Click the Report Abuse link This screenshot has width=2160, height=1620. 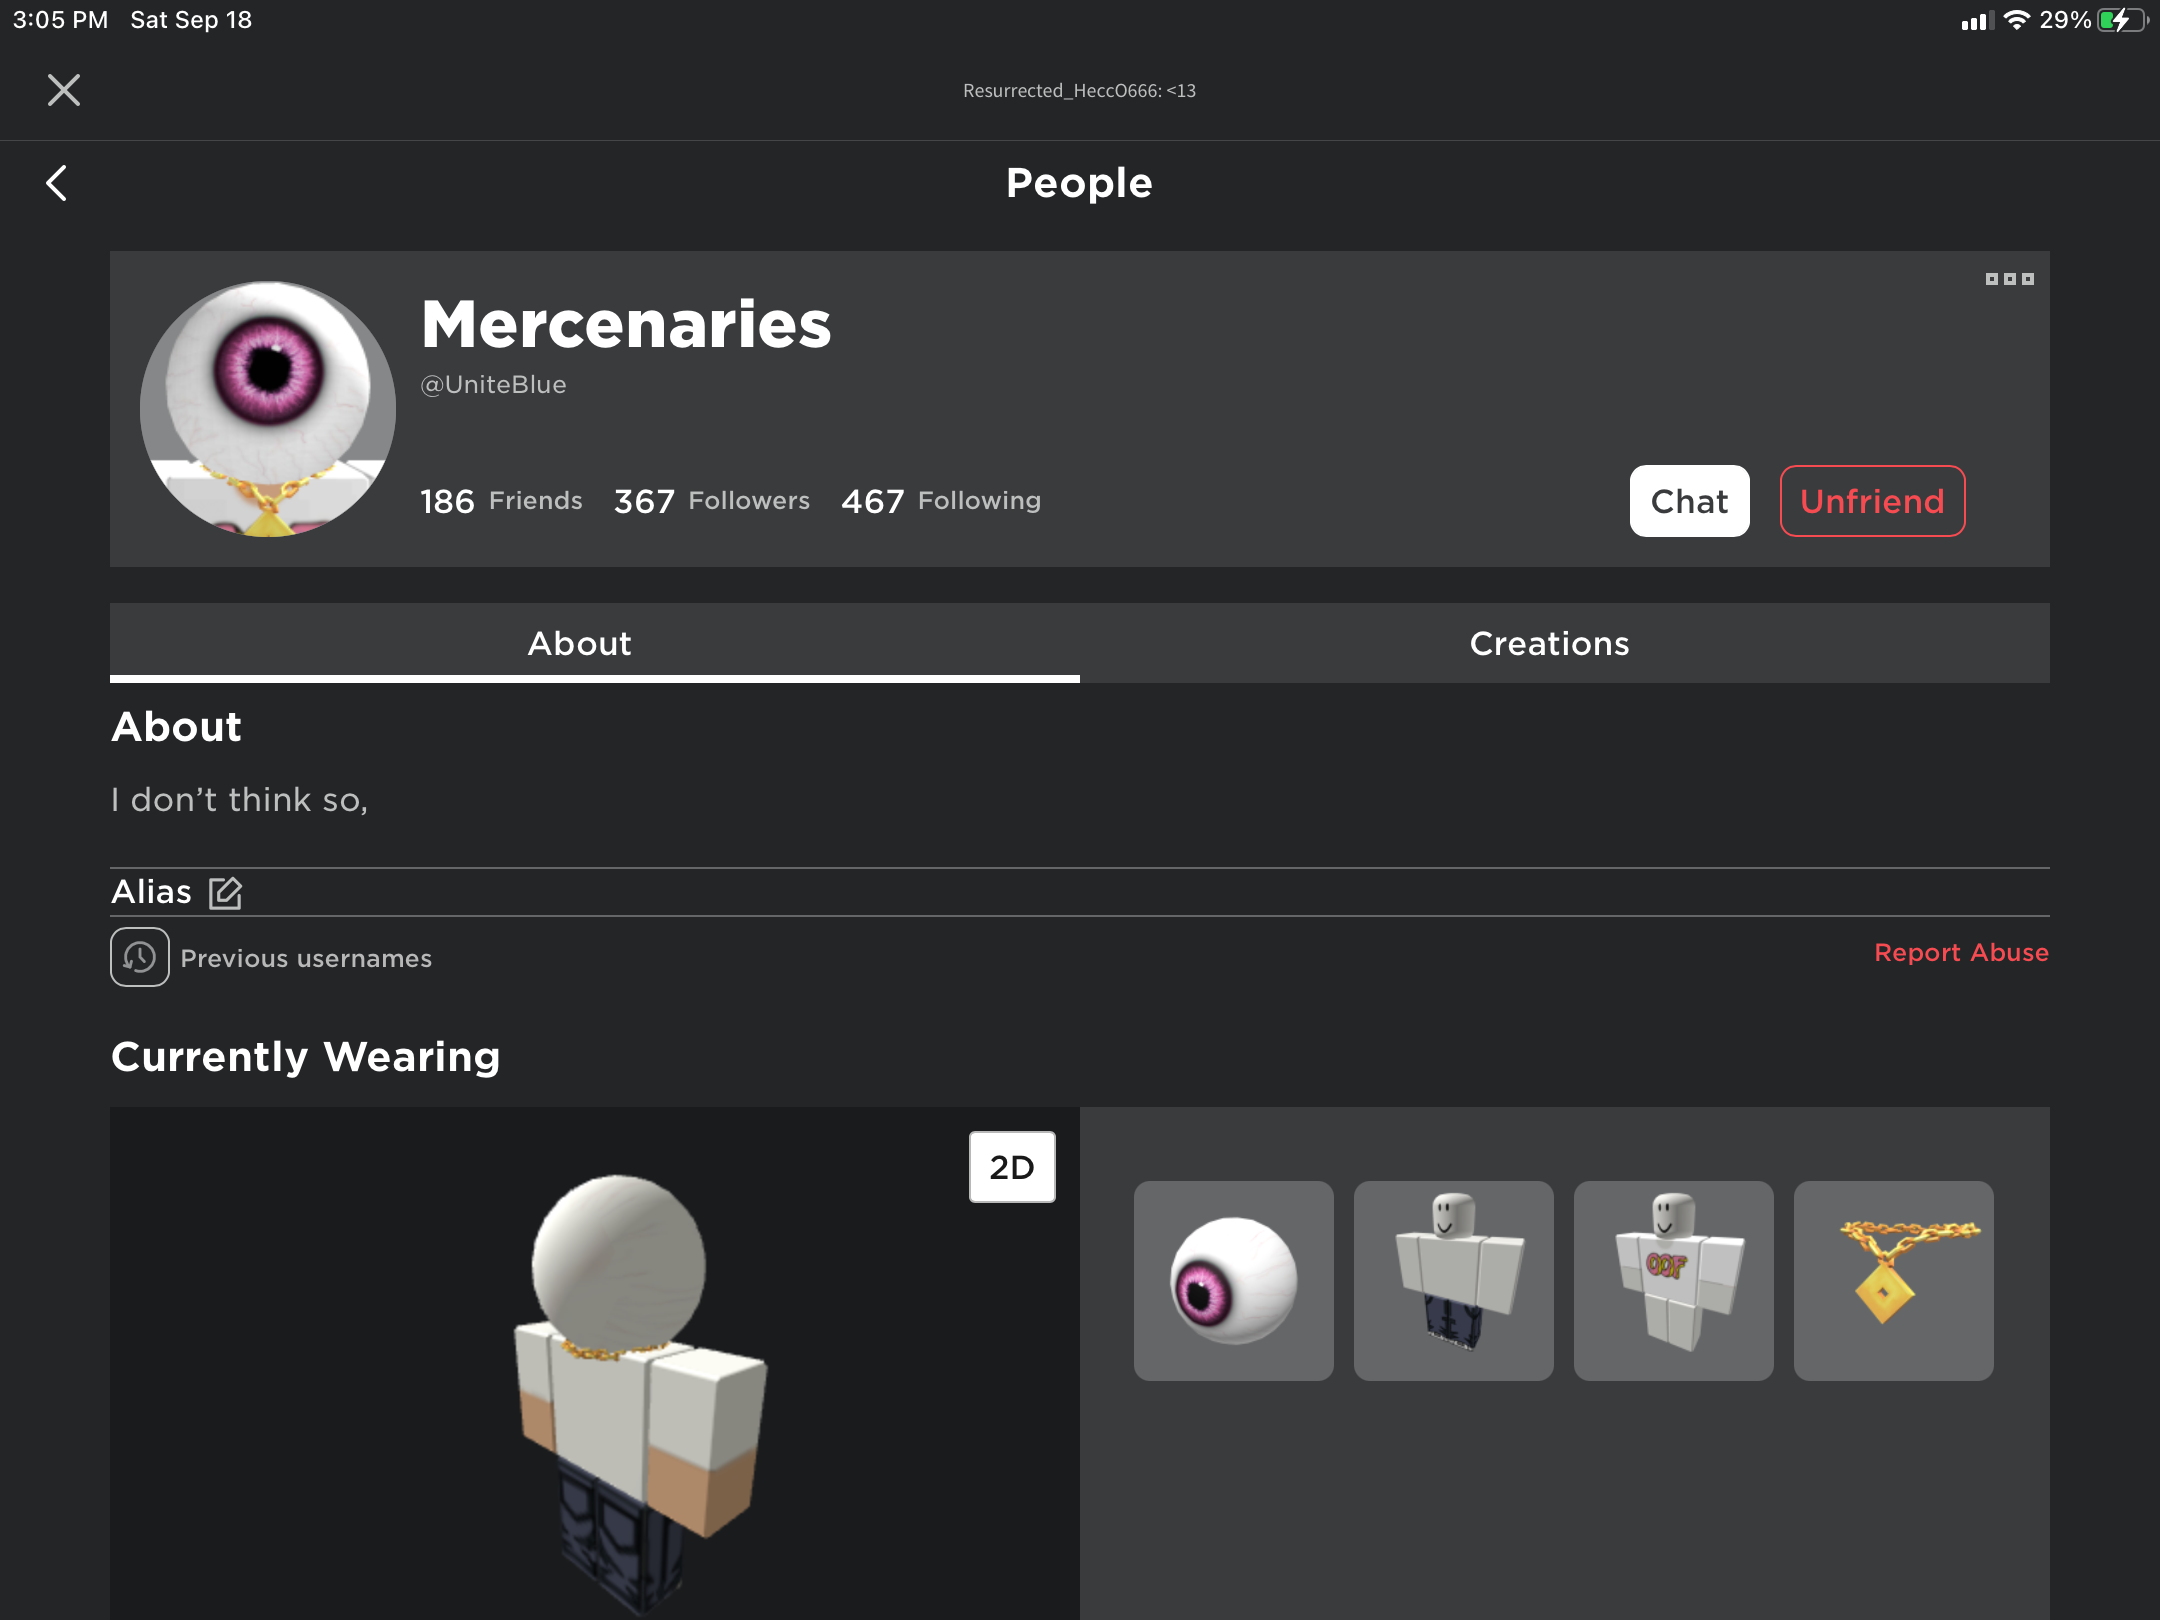pyautogui.click(x=1959, y=950)
